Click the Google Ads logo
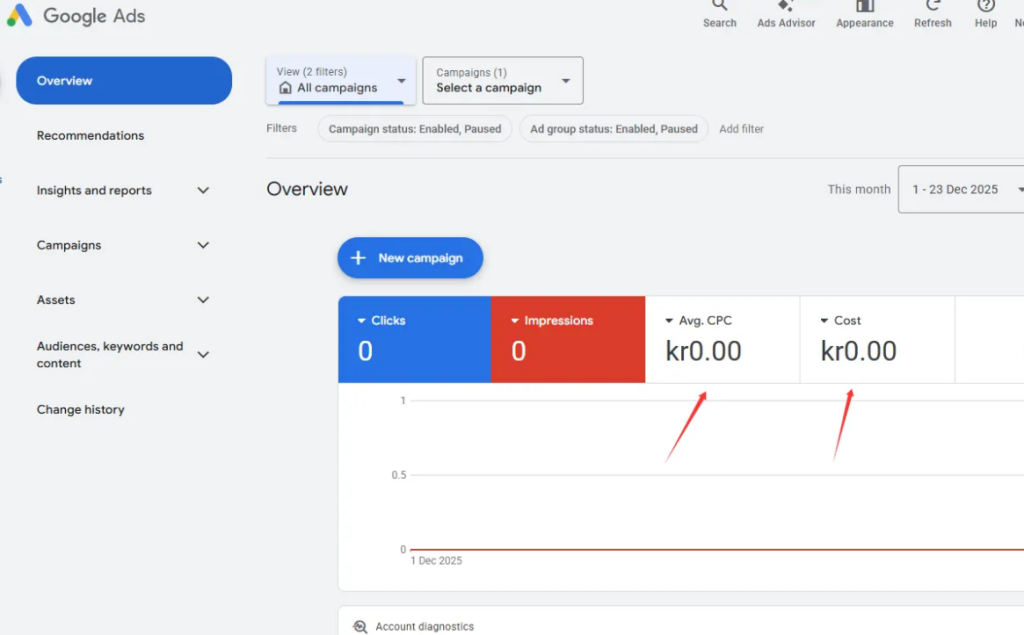The height and width of the screenshot is (635, 1024). click(x=77, y=16)
